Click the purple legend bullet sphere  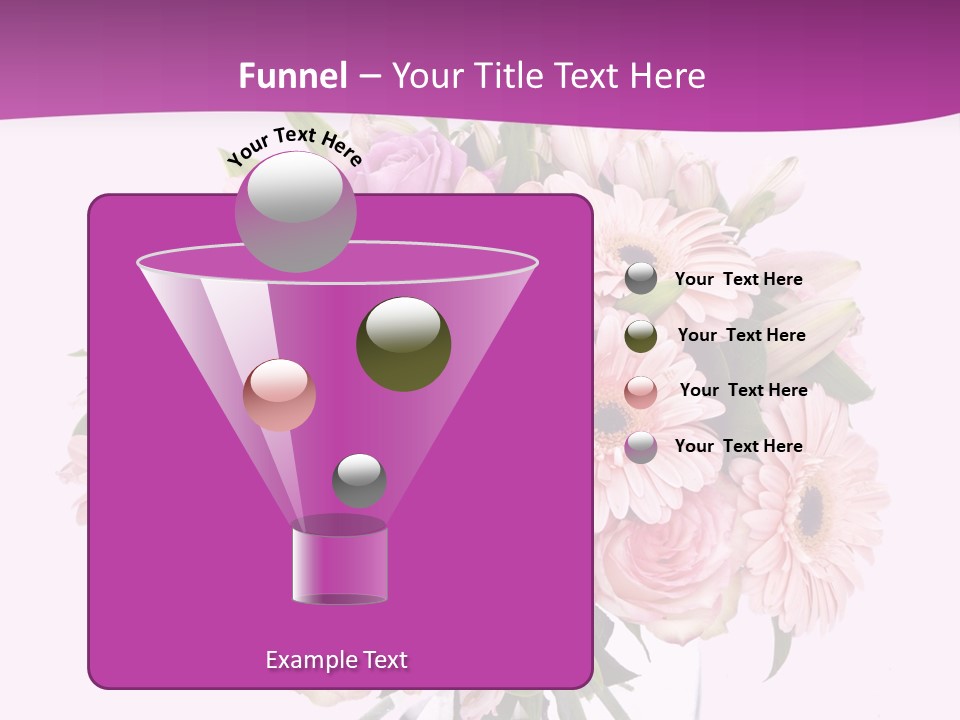coord(641,447)
